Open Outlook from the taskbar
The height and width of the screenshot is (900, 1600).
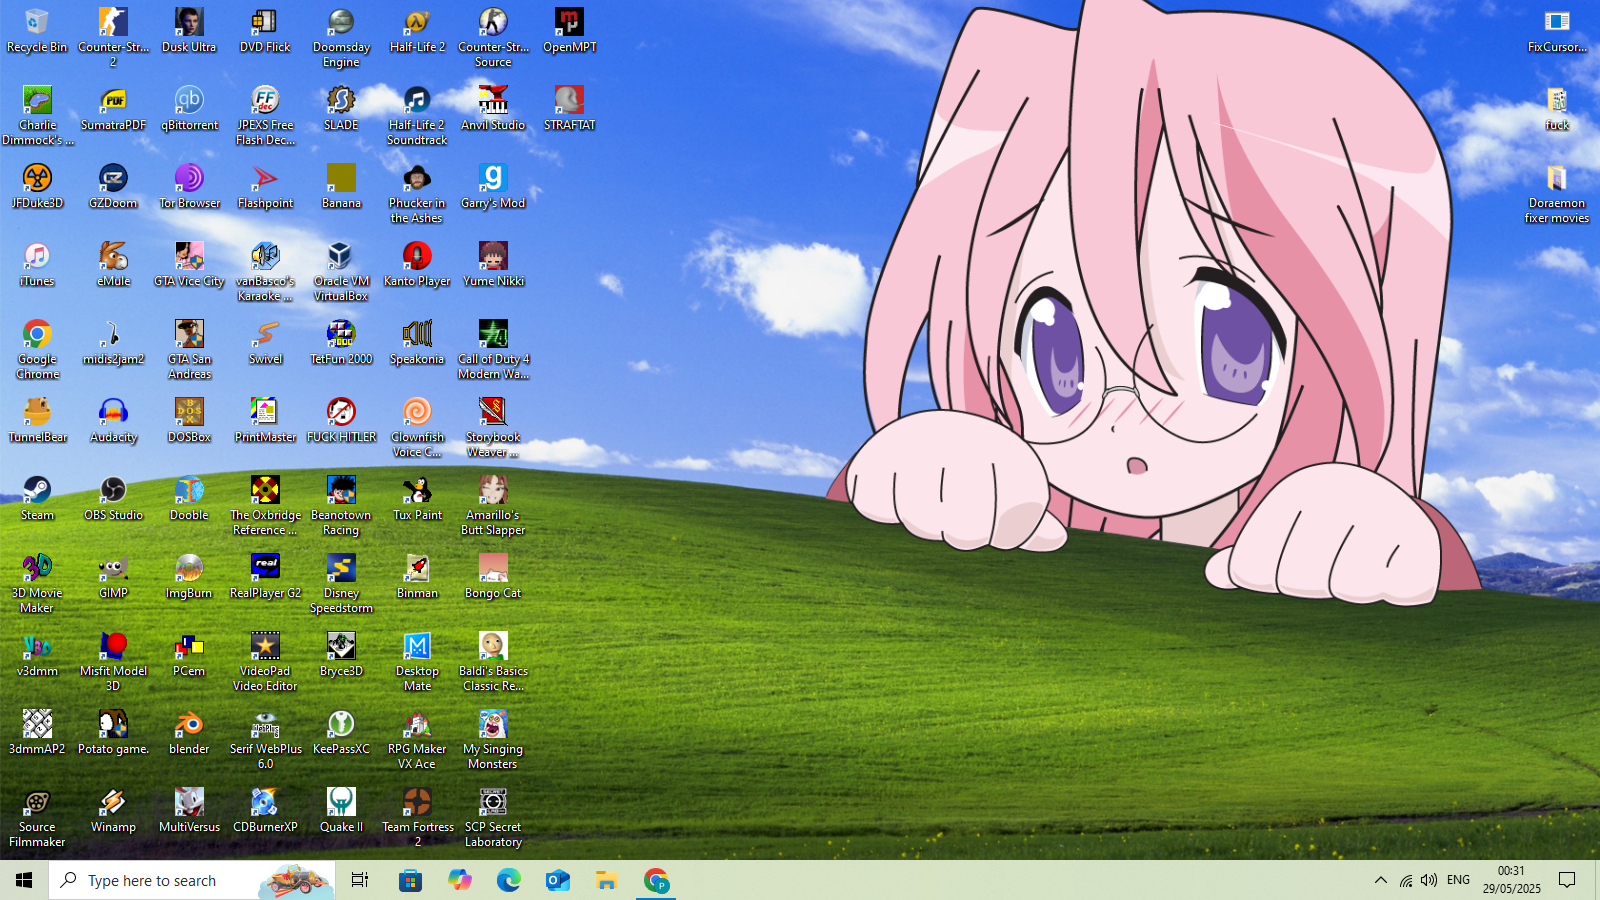pyautogui.click(x=557, y=880)
